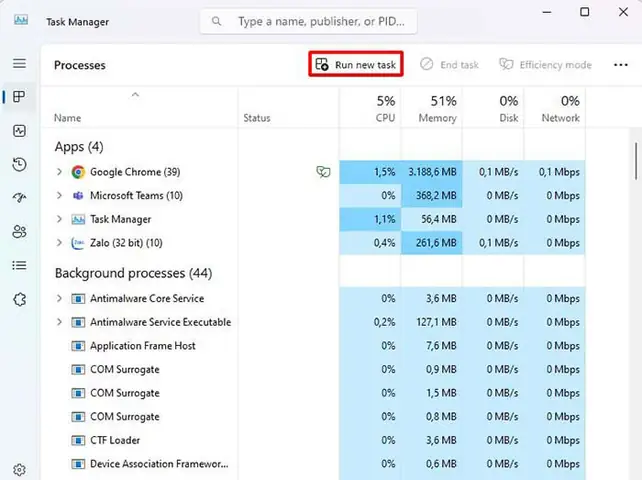
Task: Open the Users sidebar icon
Action: pyautogui.click(x=19, y=232)
